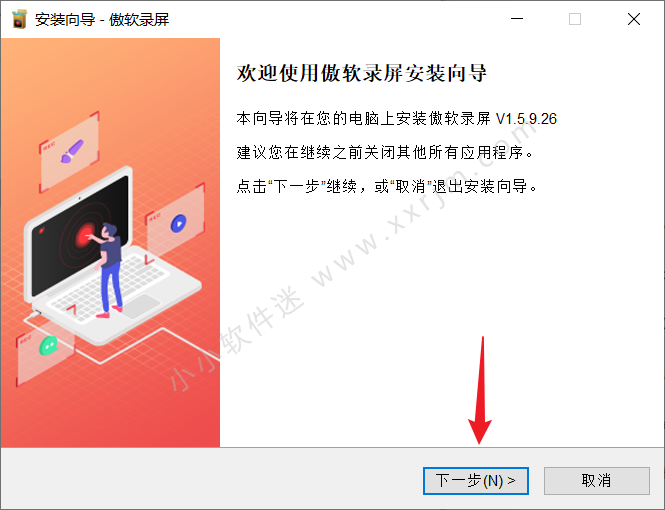Click the instruction line mentioning 下一步 and 取消
The image size is (665, 510).
tap(387, 186)
